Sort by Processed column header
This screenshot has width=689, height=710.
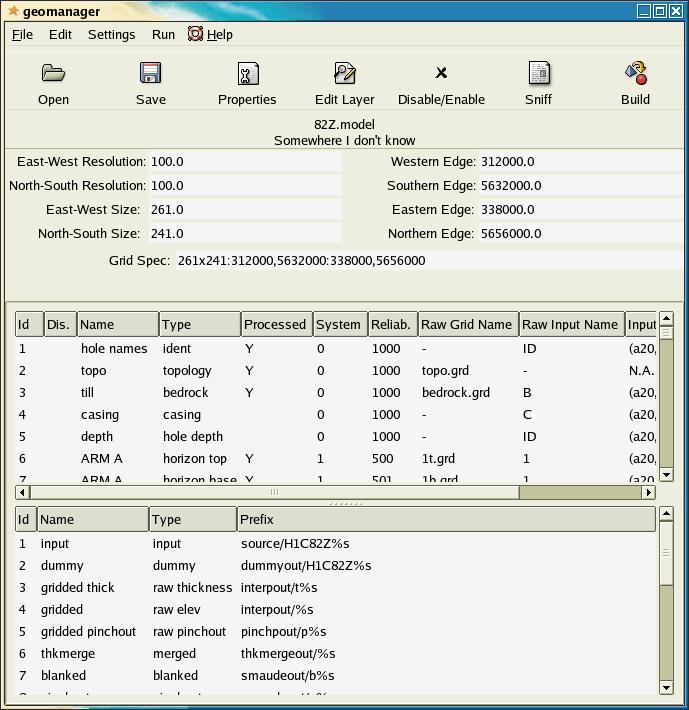tap(275, 324)
